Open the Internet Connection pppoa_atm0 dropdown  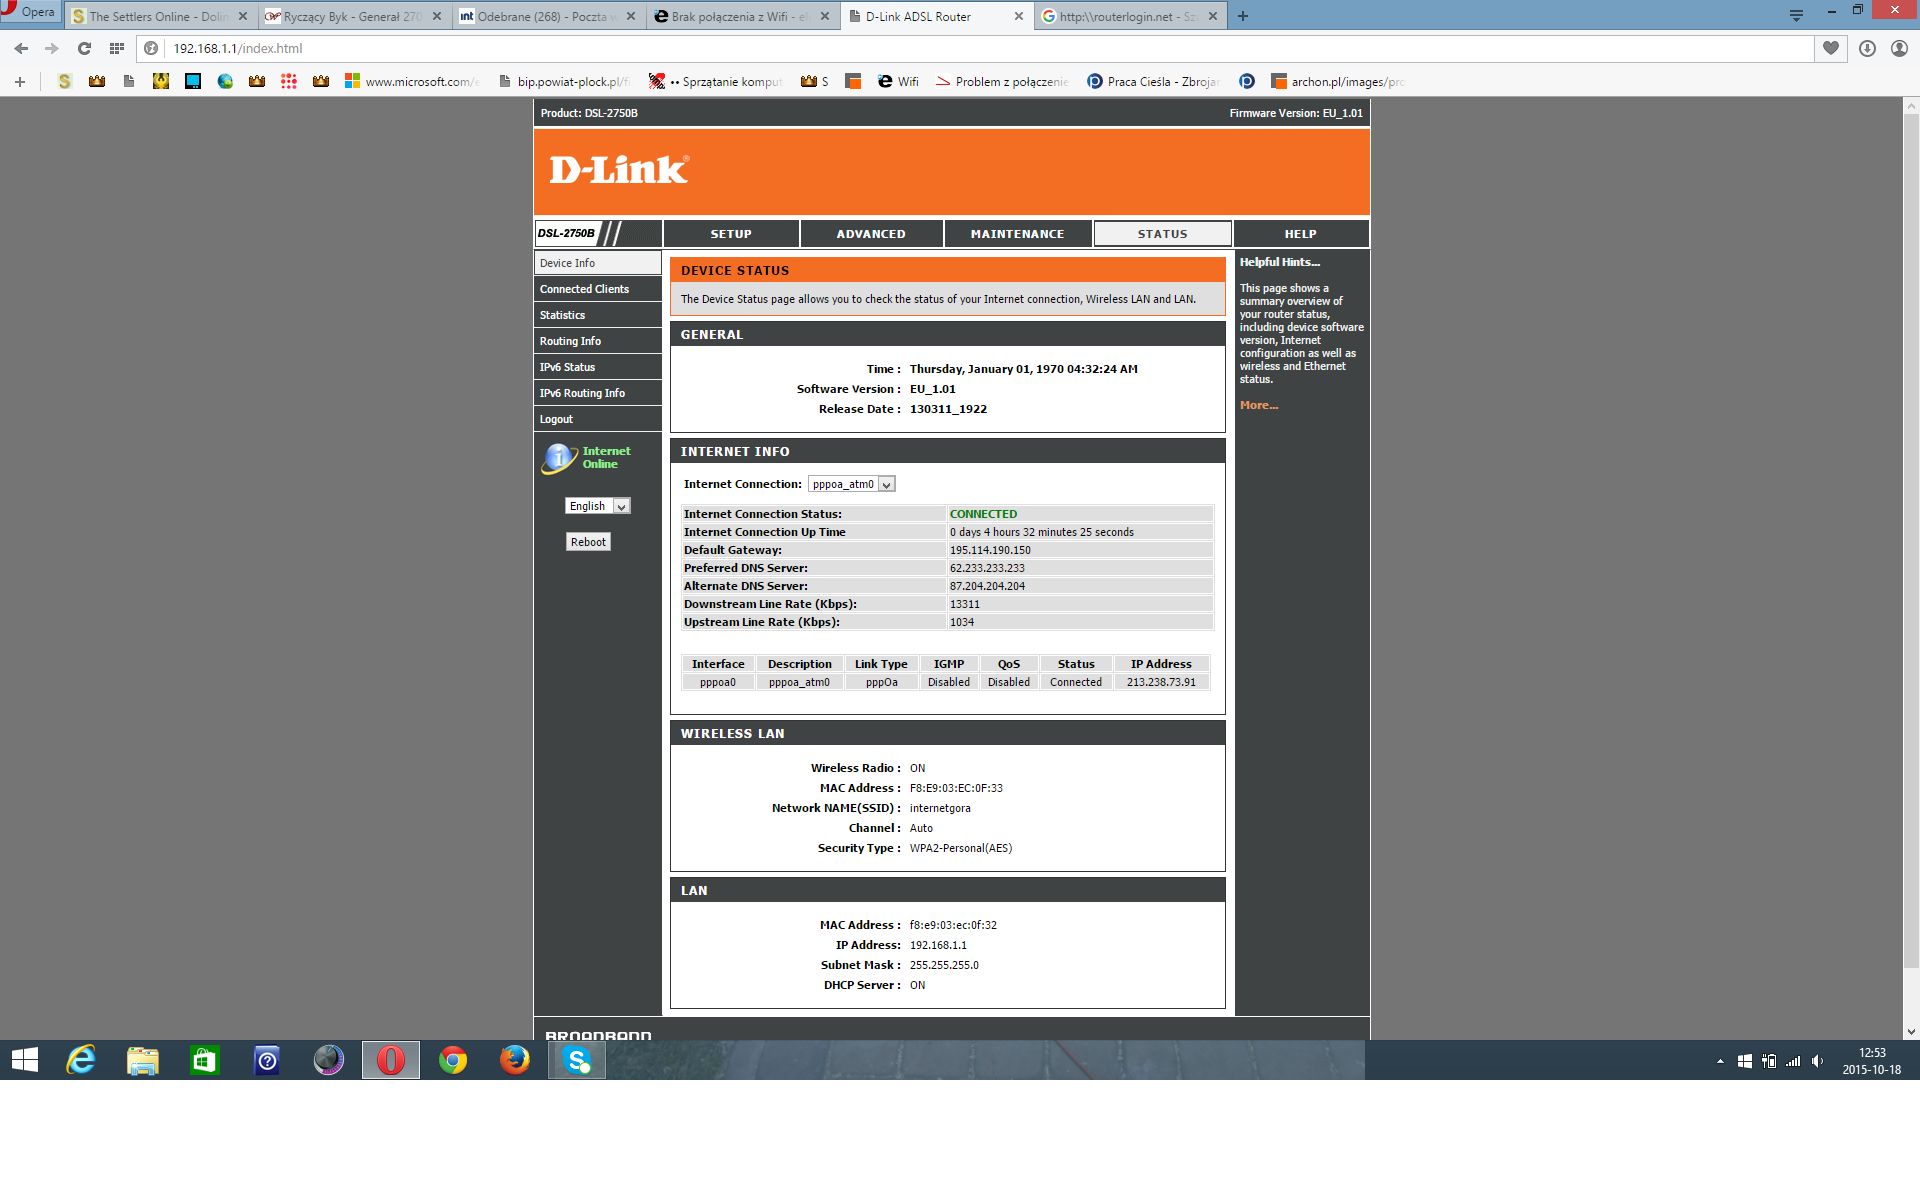pos(852,484)
